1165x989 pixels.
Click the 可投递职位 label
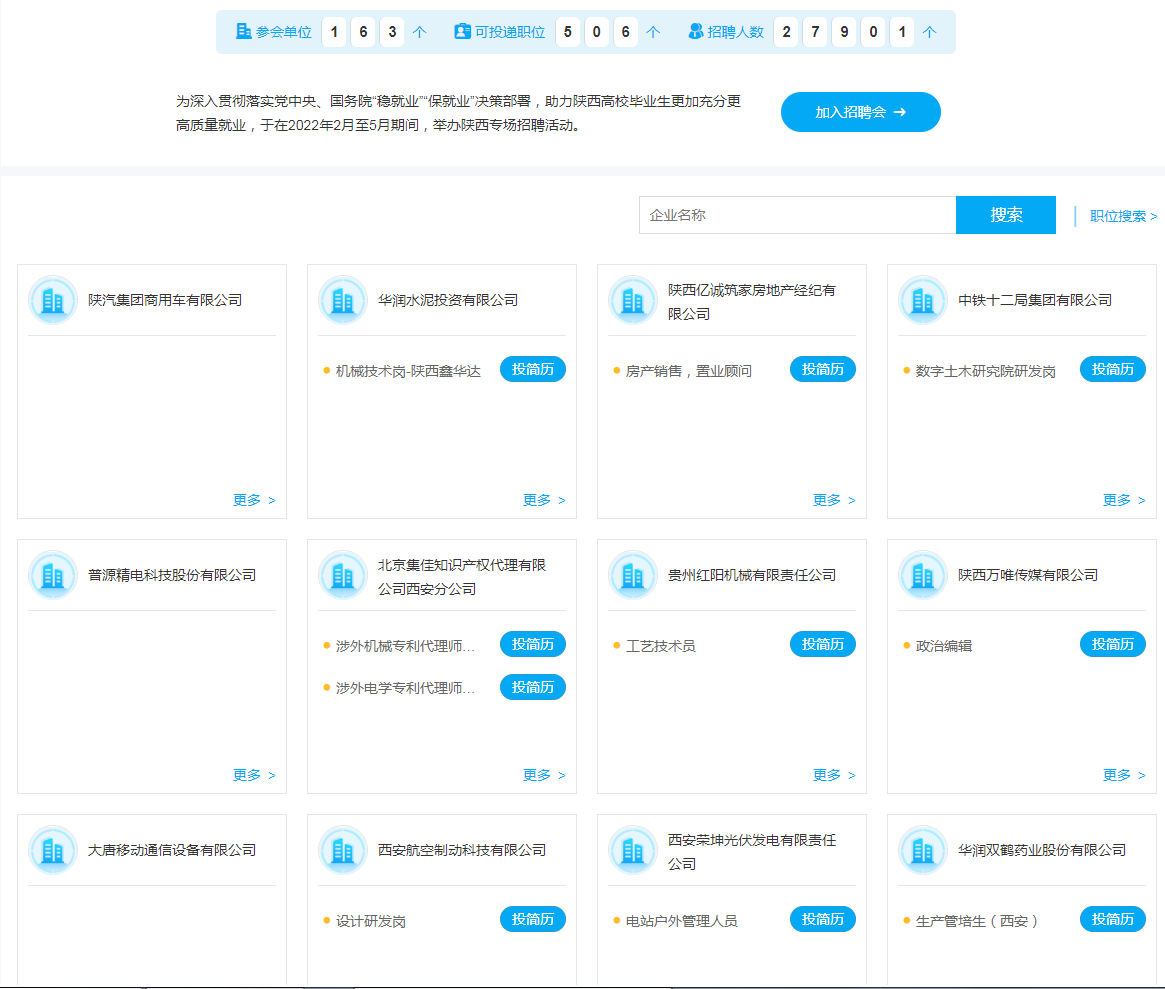(510, 32)
